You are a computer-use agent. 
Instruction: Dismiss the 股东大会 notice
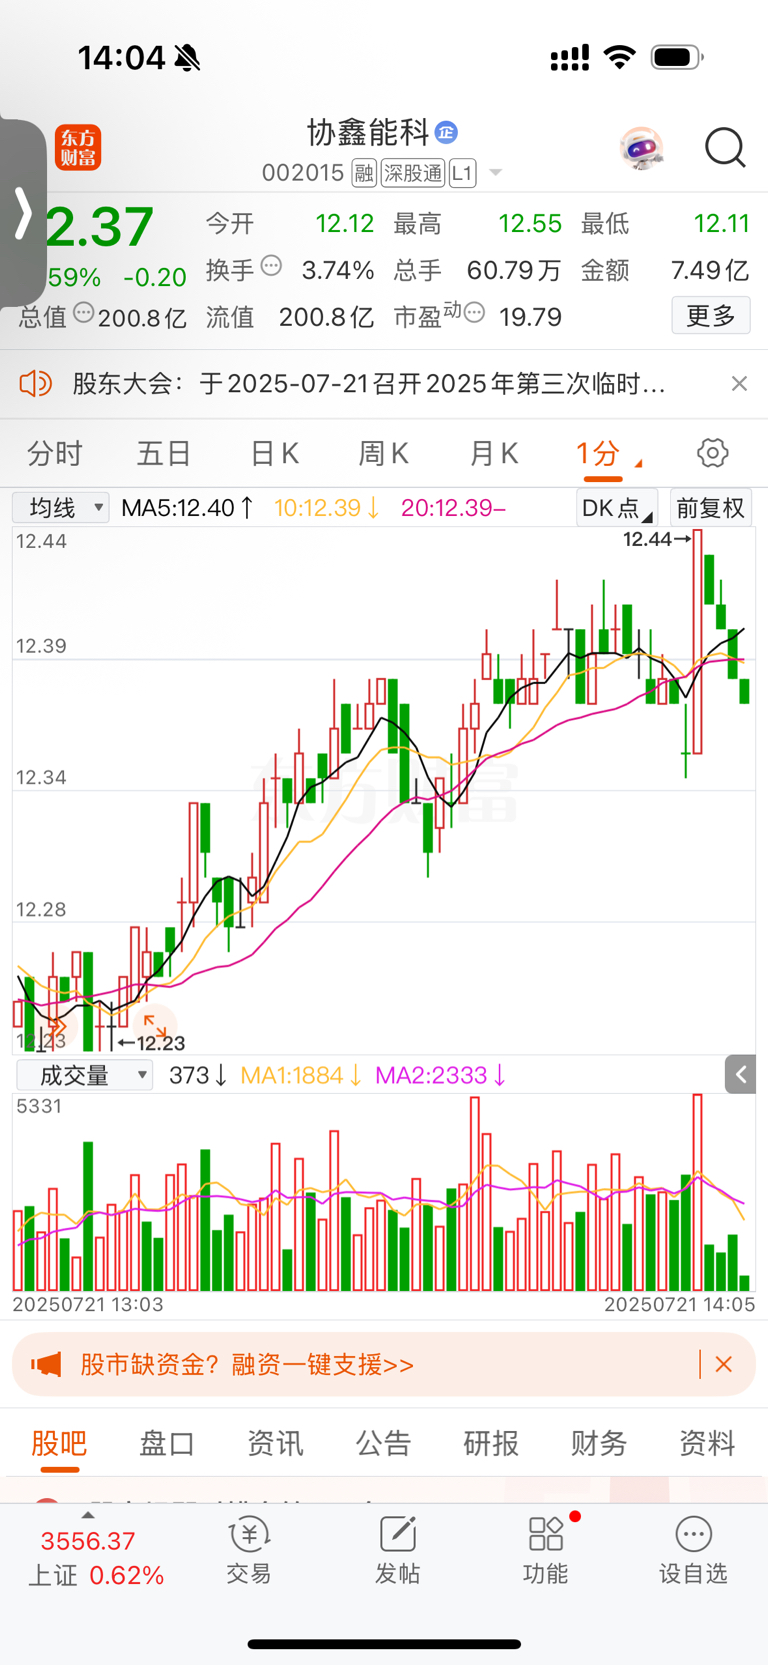coord(739,383)
